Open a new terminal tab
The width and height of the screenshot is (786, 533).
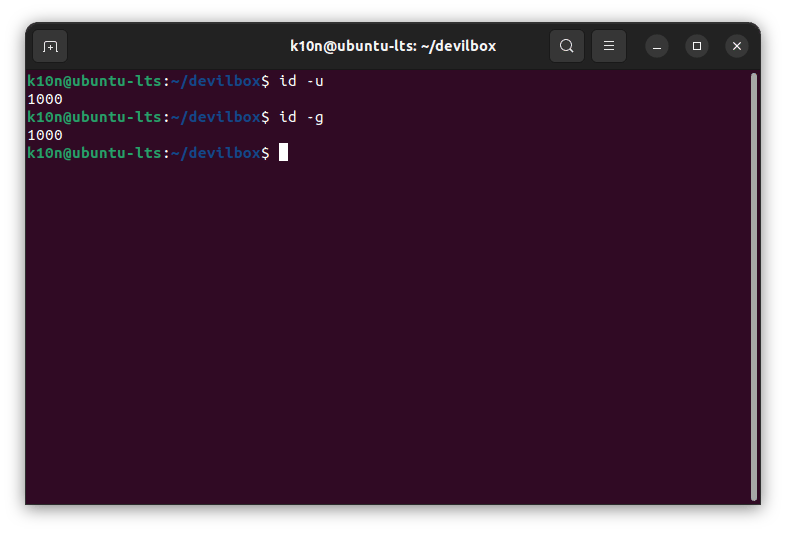coord(50,46)
